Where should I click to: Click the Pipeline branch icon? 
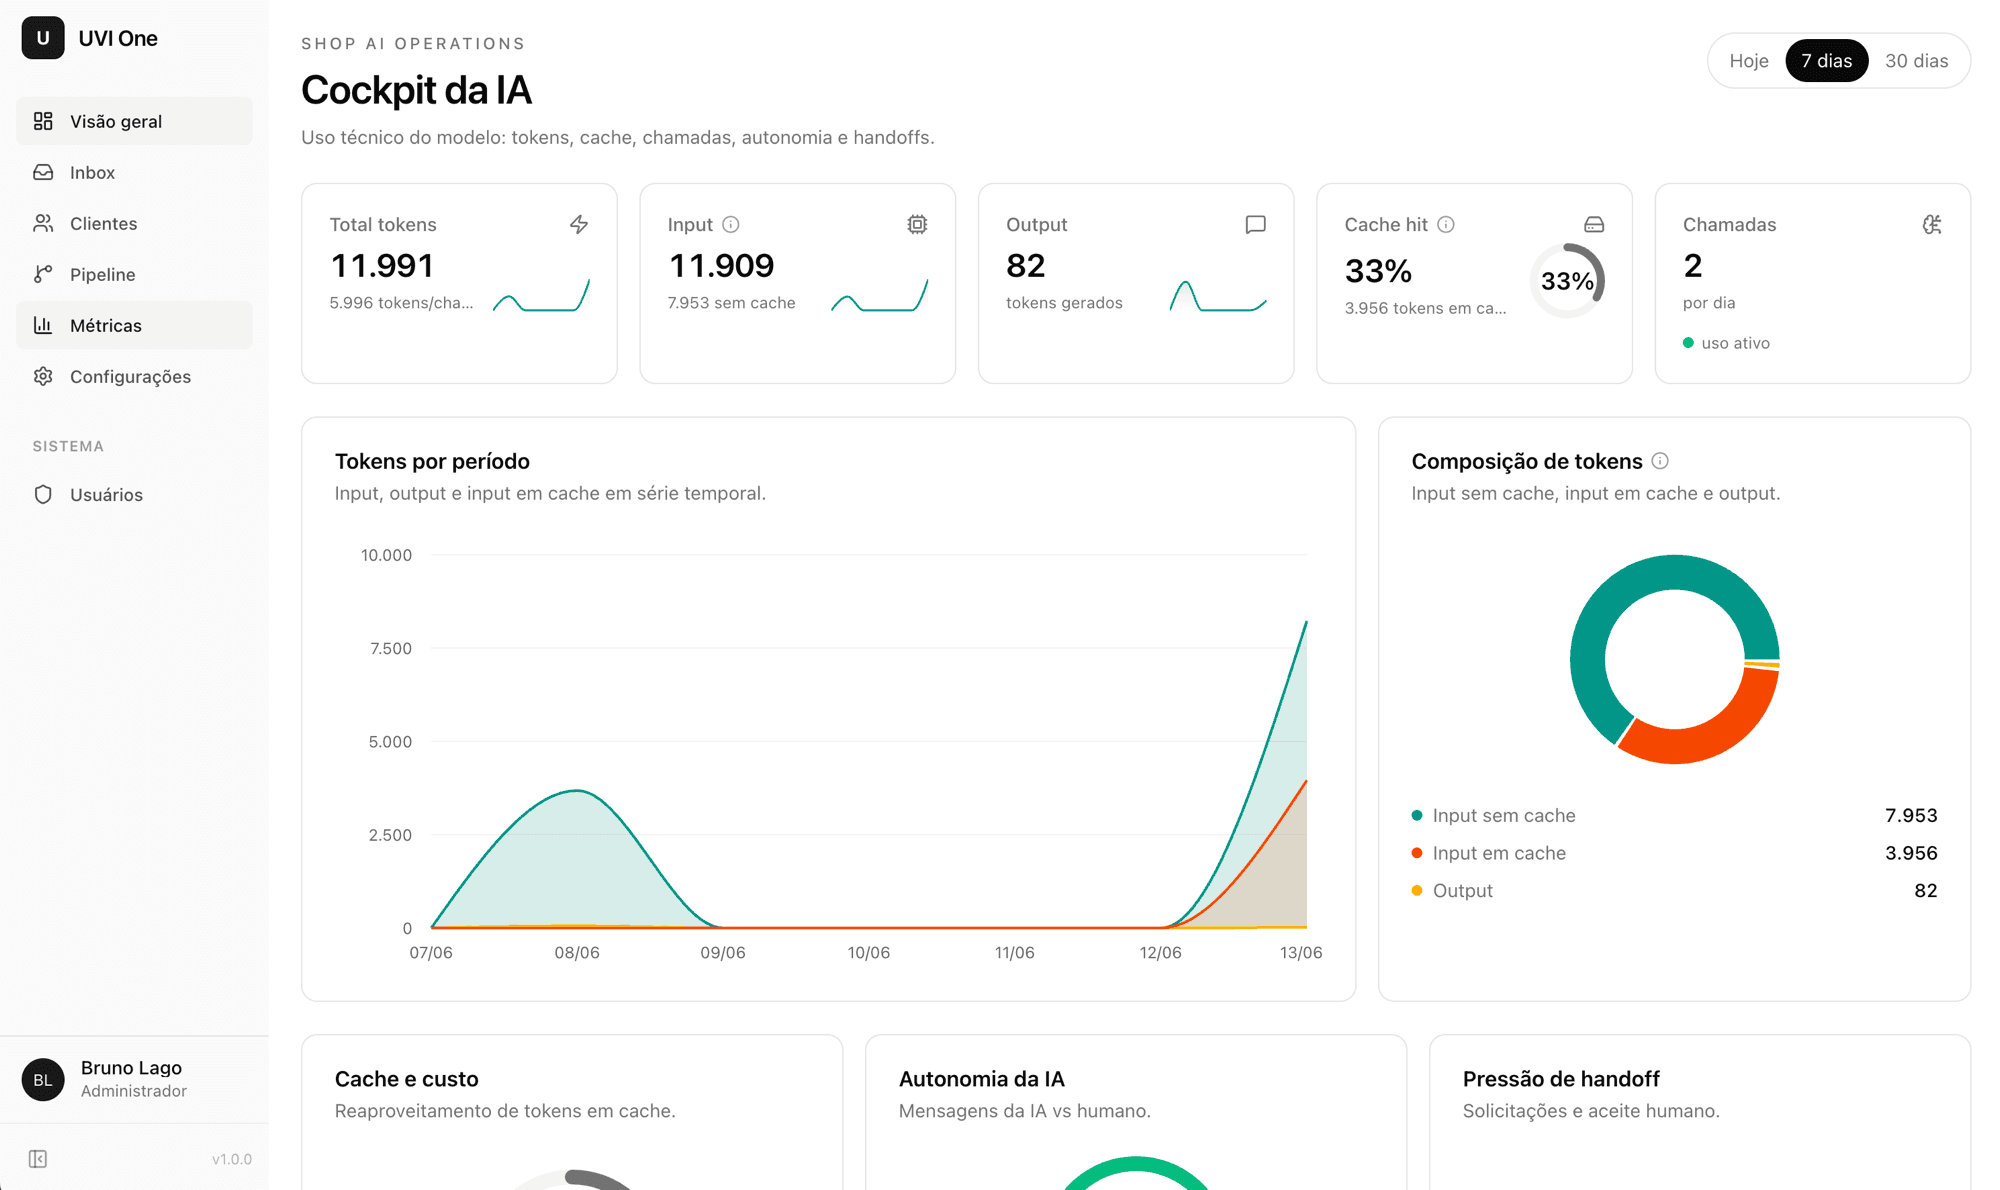[x=43, y=274]
